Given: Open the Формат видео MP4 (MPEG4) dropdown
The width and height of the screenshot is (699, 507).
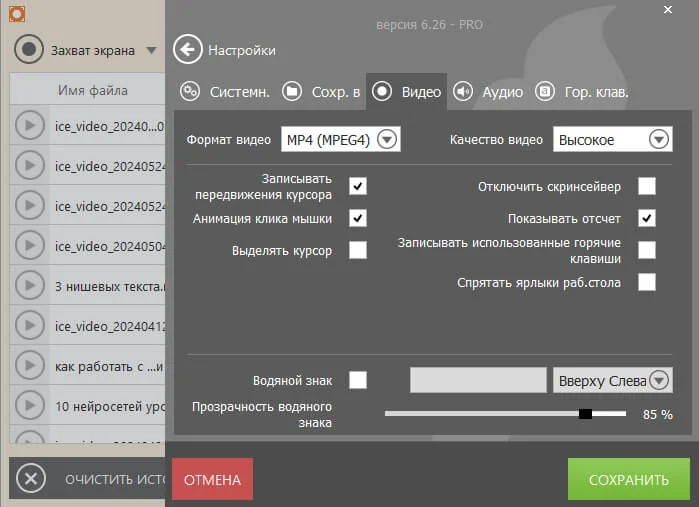Looking at the screenshot, I should tap(341, 140).
